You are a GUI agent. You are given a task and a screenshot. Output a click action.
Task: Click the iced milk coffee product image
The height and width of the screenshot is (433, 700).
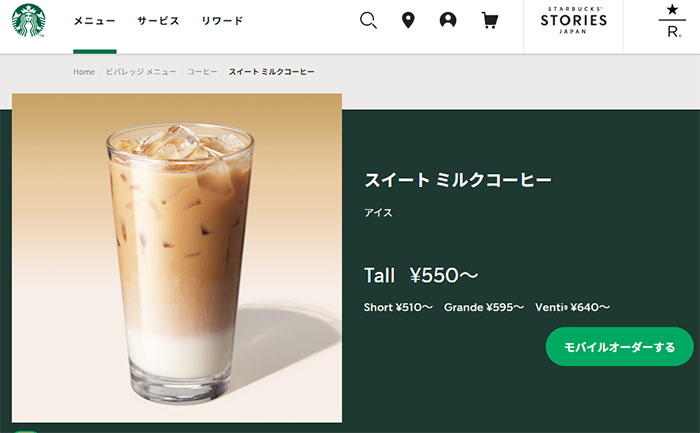[x=177, y=258]
